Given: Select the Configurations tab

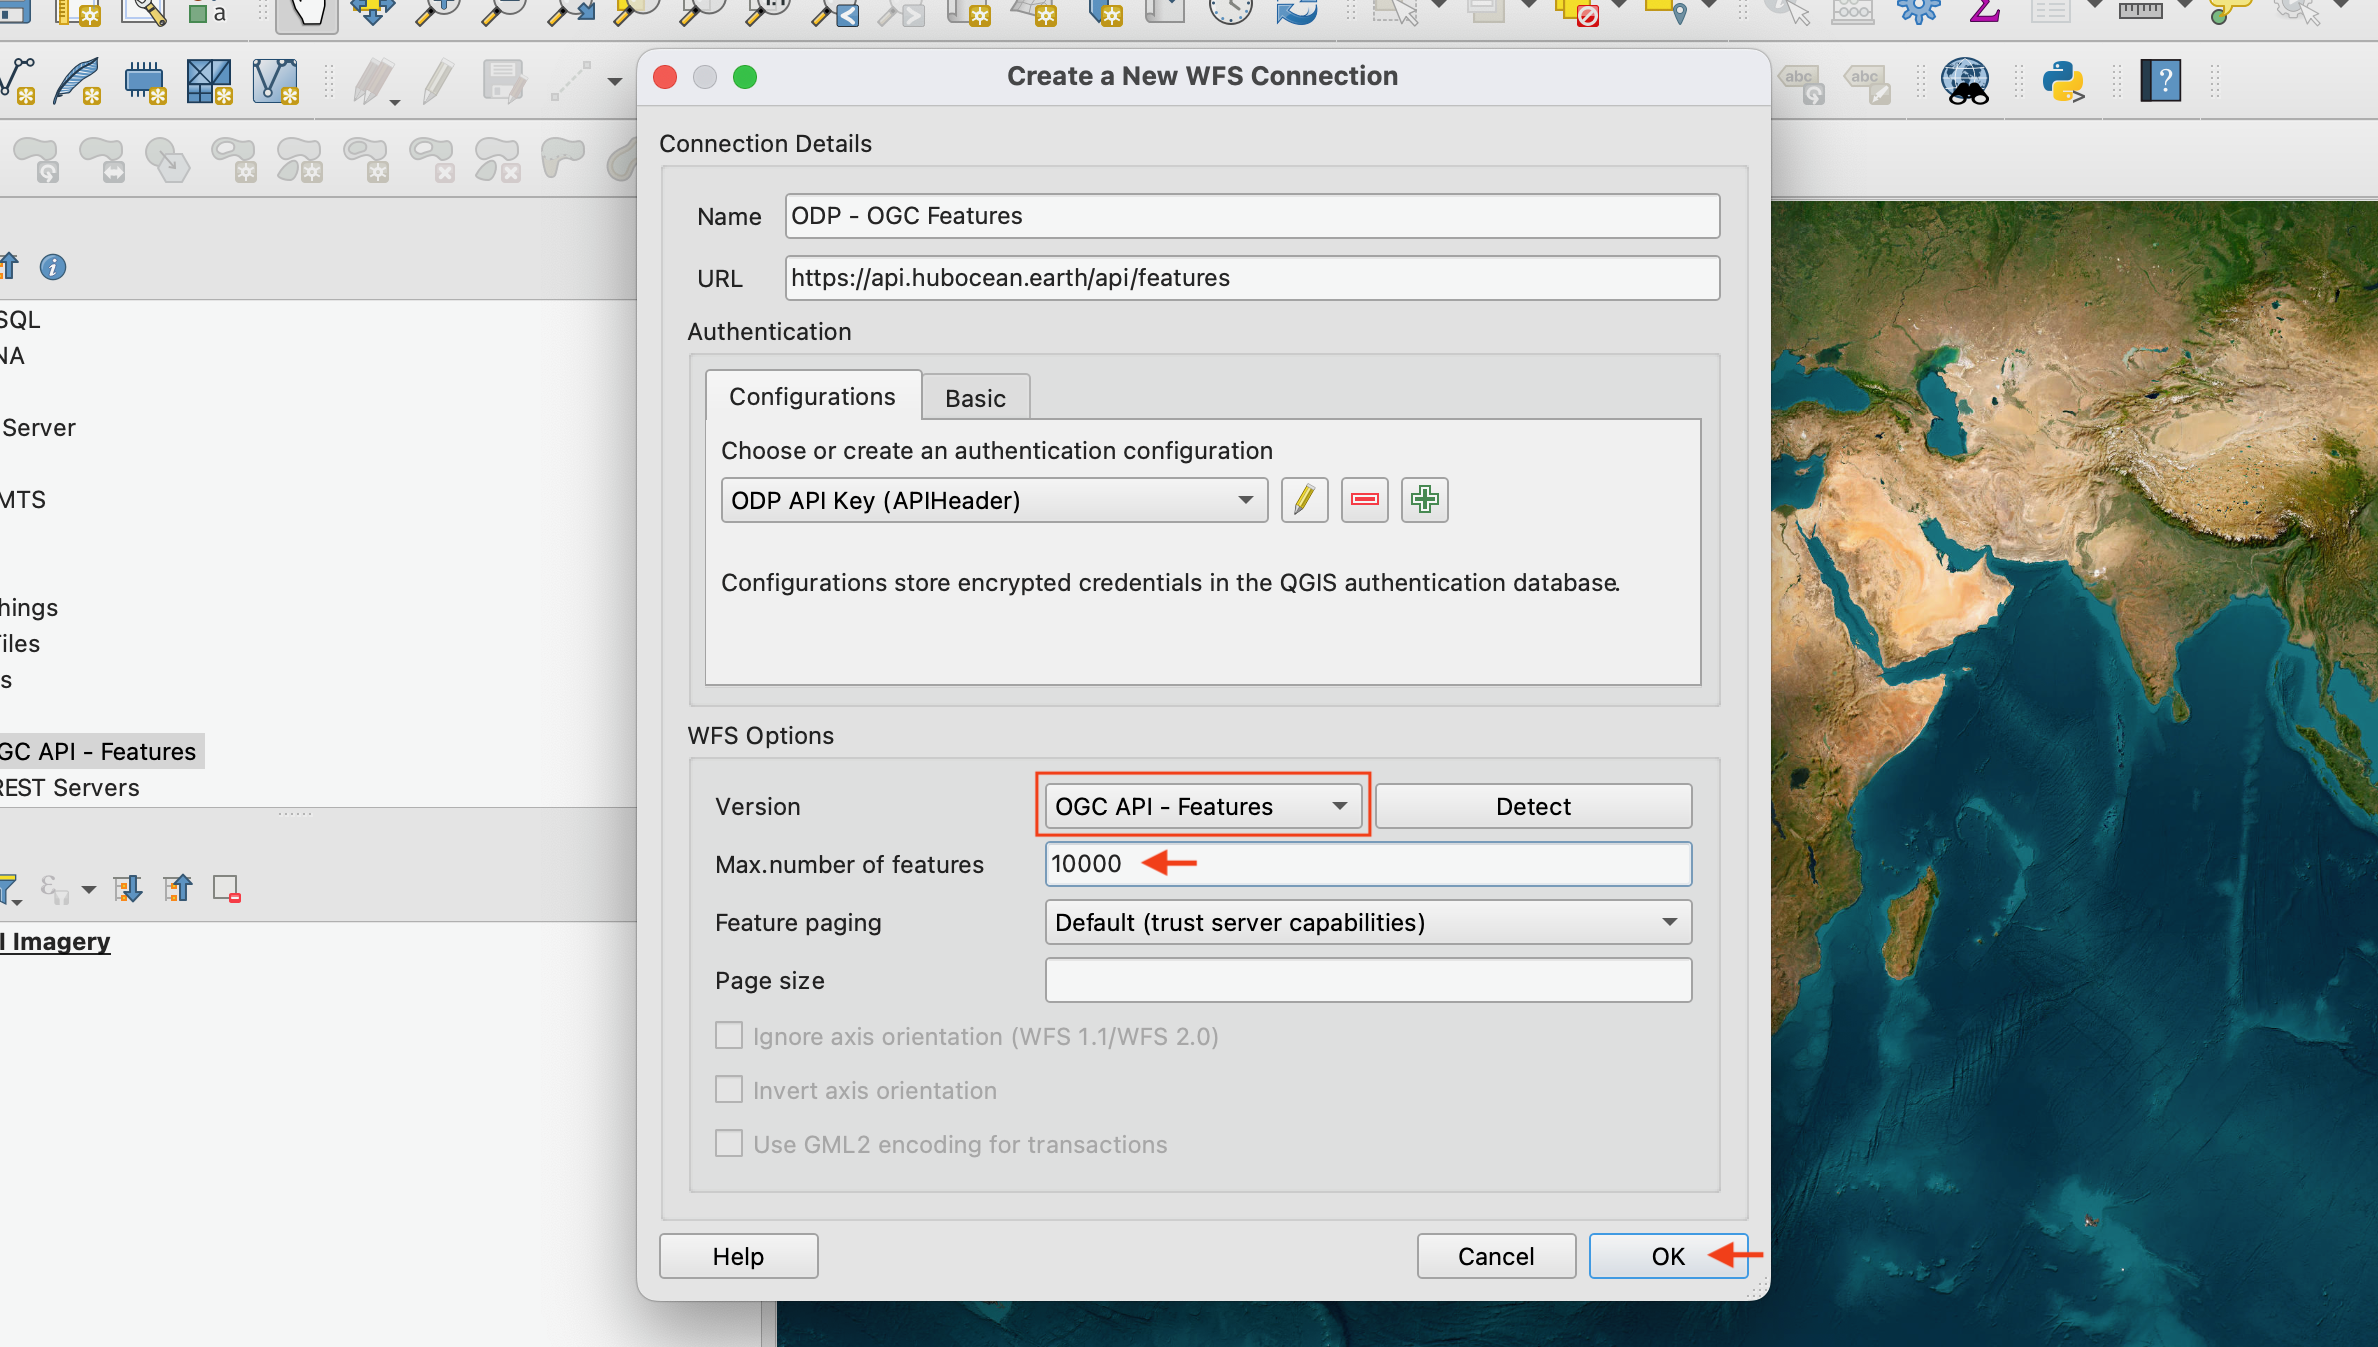Looking at the screenshot, I should point(812,396).
